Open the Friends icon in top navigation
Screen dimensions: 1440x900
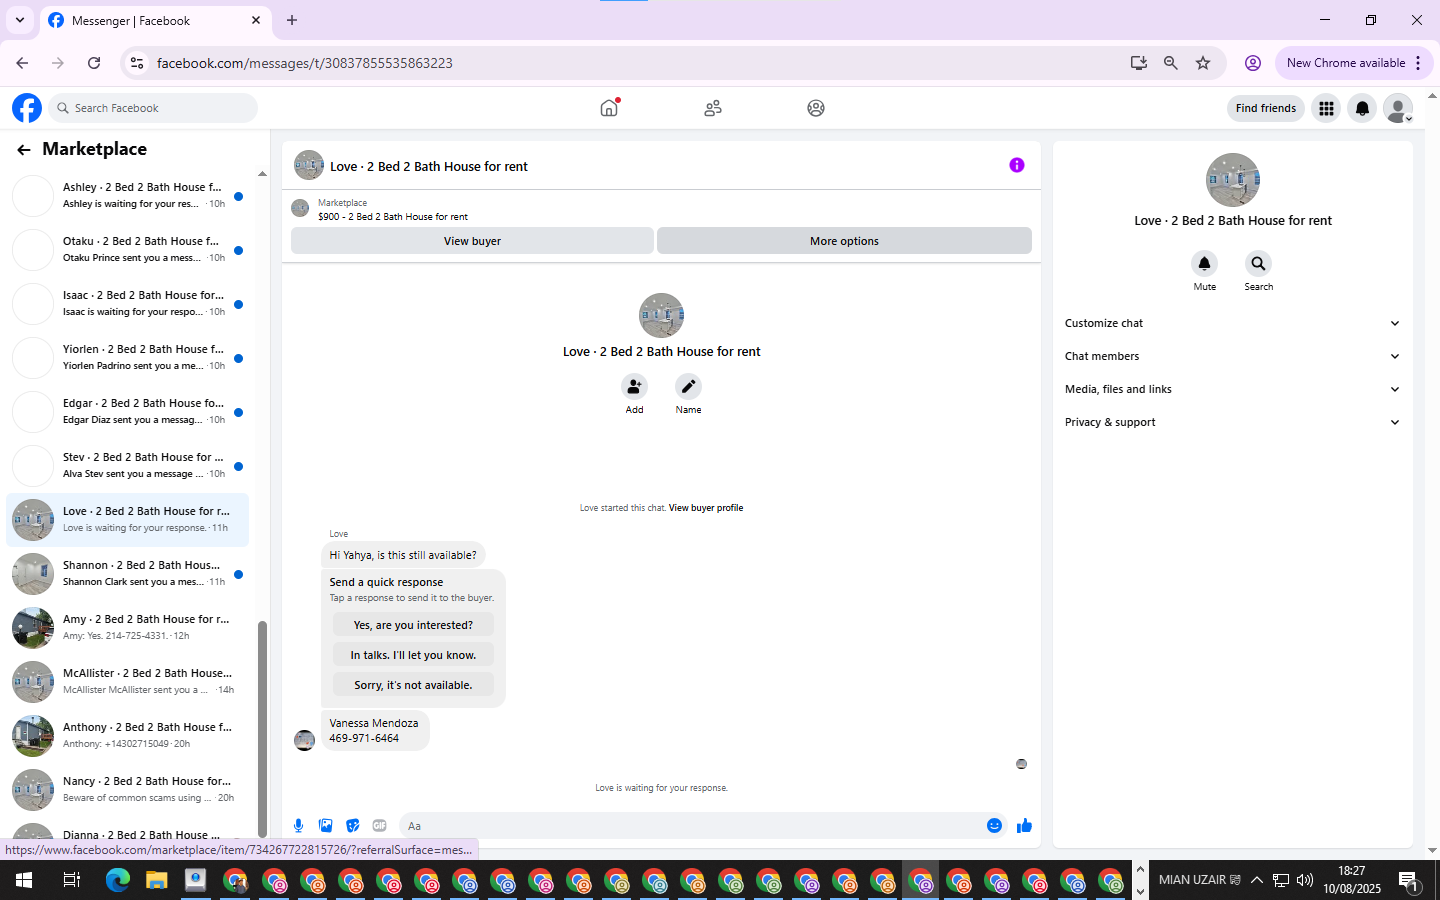[713, 108]
